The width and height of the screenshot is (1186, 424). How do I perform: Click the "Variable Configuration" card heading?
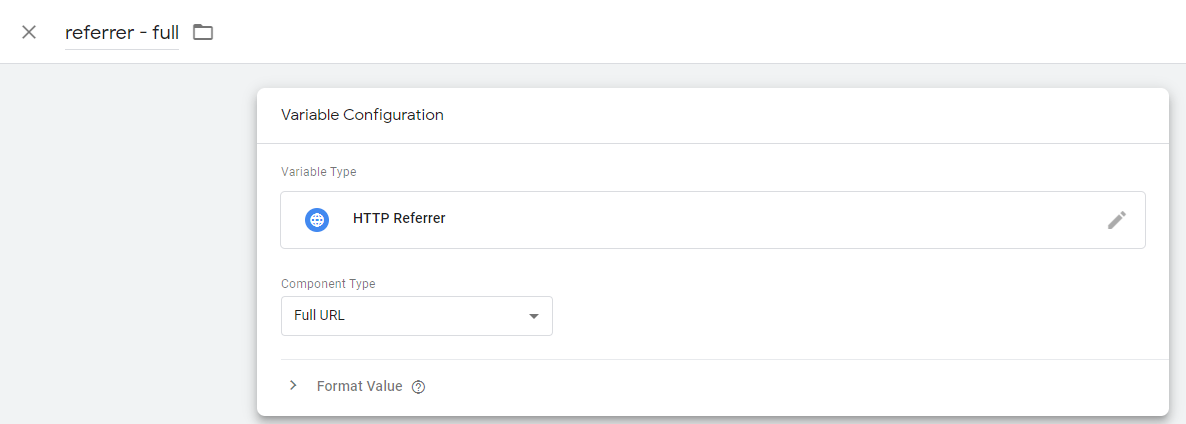362,115
